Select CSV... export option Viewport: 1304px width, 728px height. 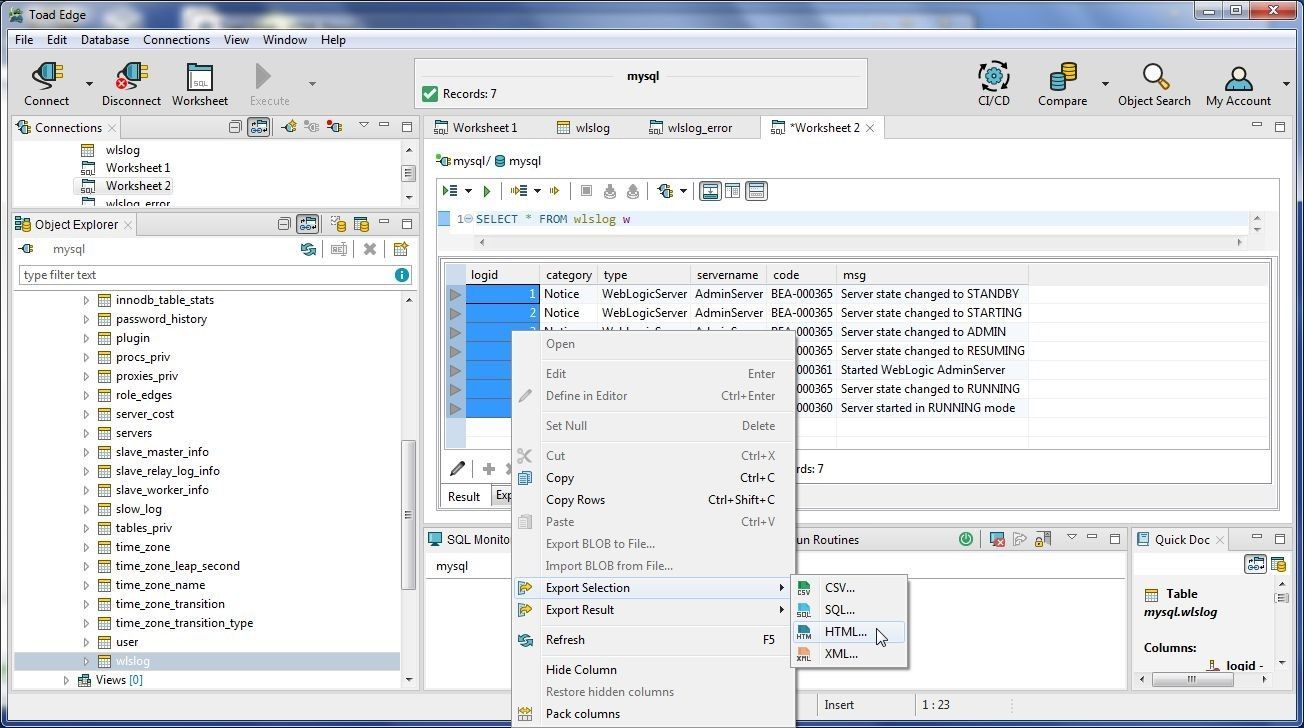[x=849, y=588]
